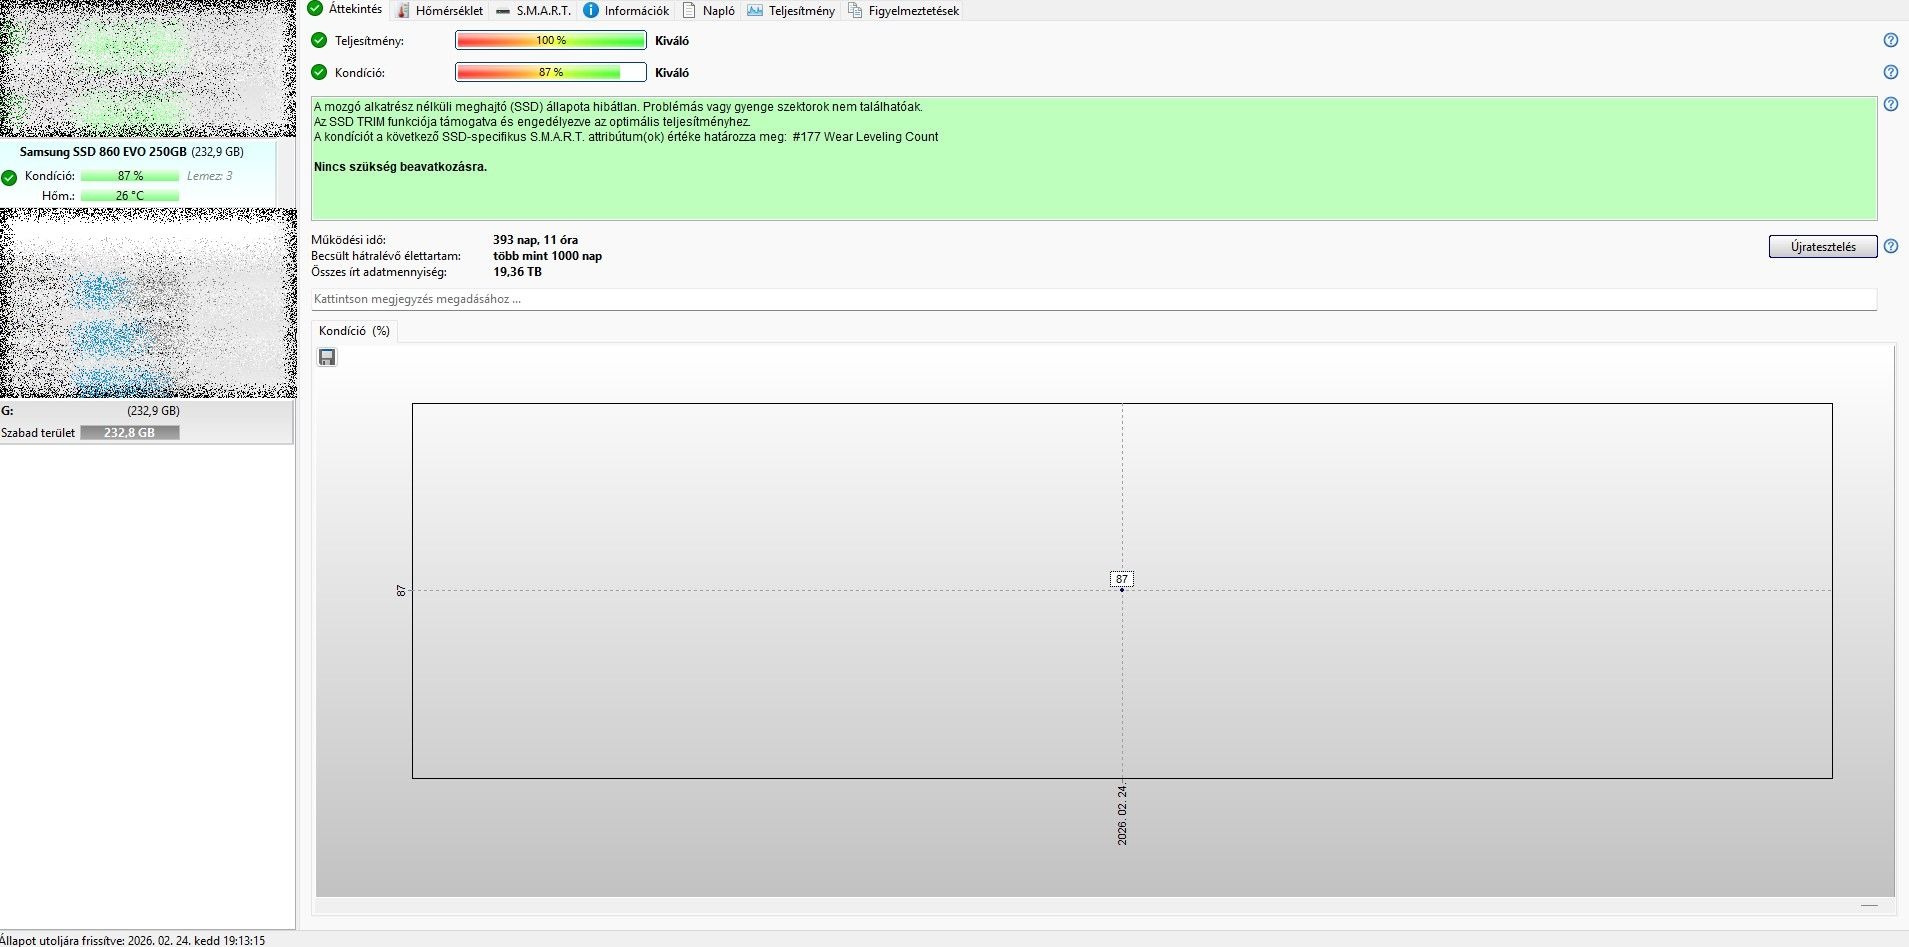Image resolution: width=1909 pixels, height=947 pixels.
Task: Click the 'Működési idő:' label
Action: 348,240
